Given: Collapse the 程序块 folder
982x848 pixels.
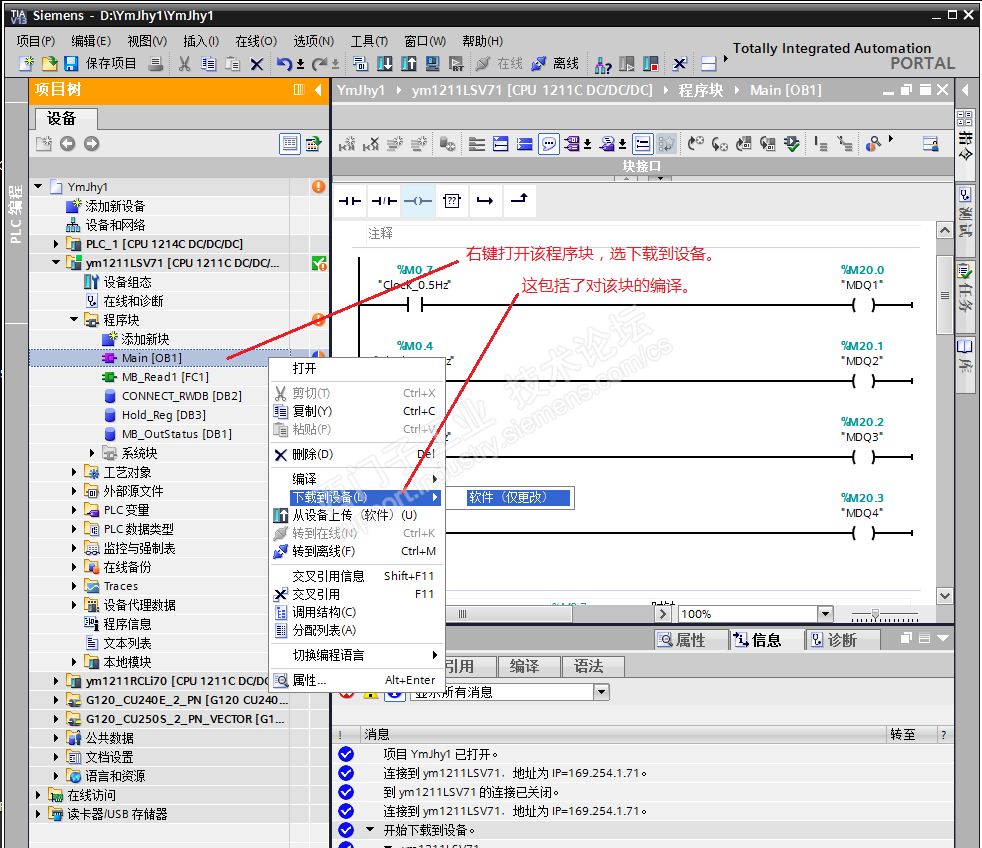Looking at the screenshot, I should pos(74,319).
